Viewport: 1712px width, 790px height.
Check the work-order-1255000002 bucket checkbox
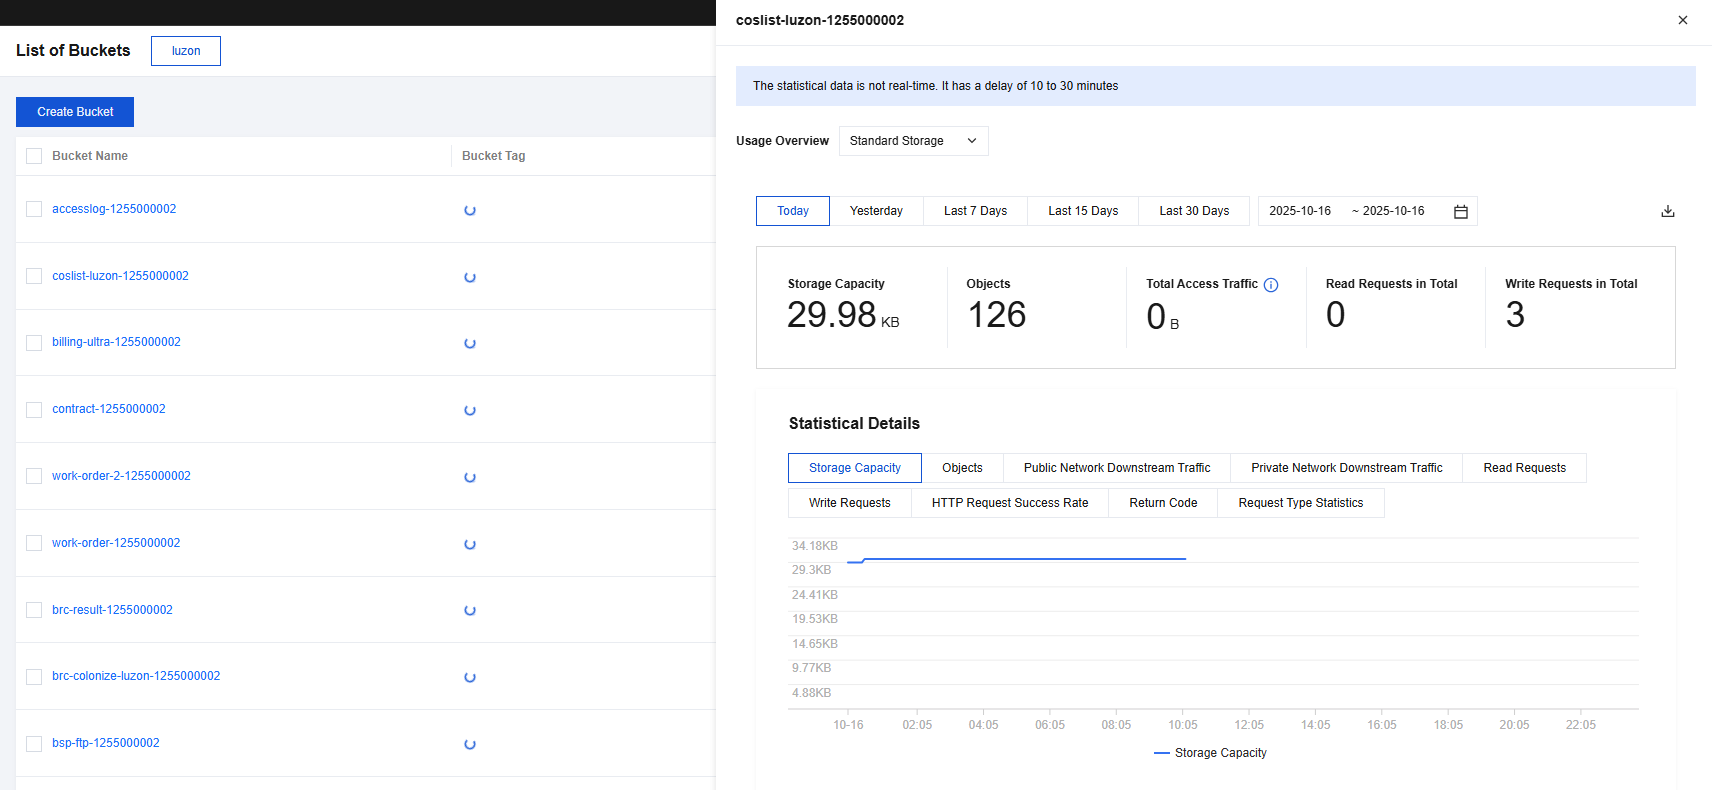pos(34,543)
